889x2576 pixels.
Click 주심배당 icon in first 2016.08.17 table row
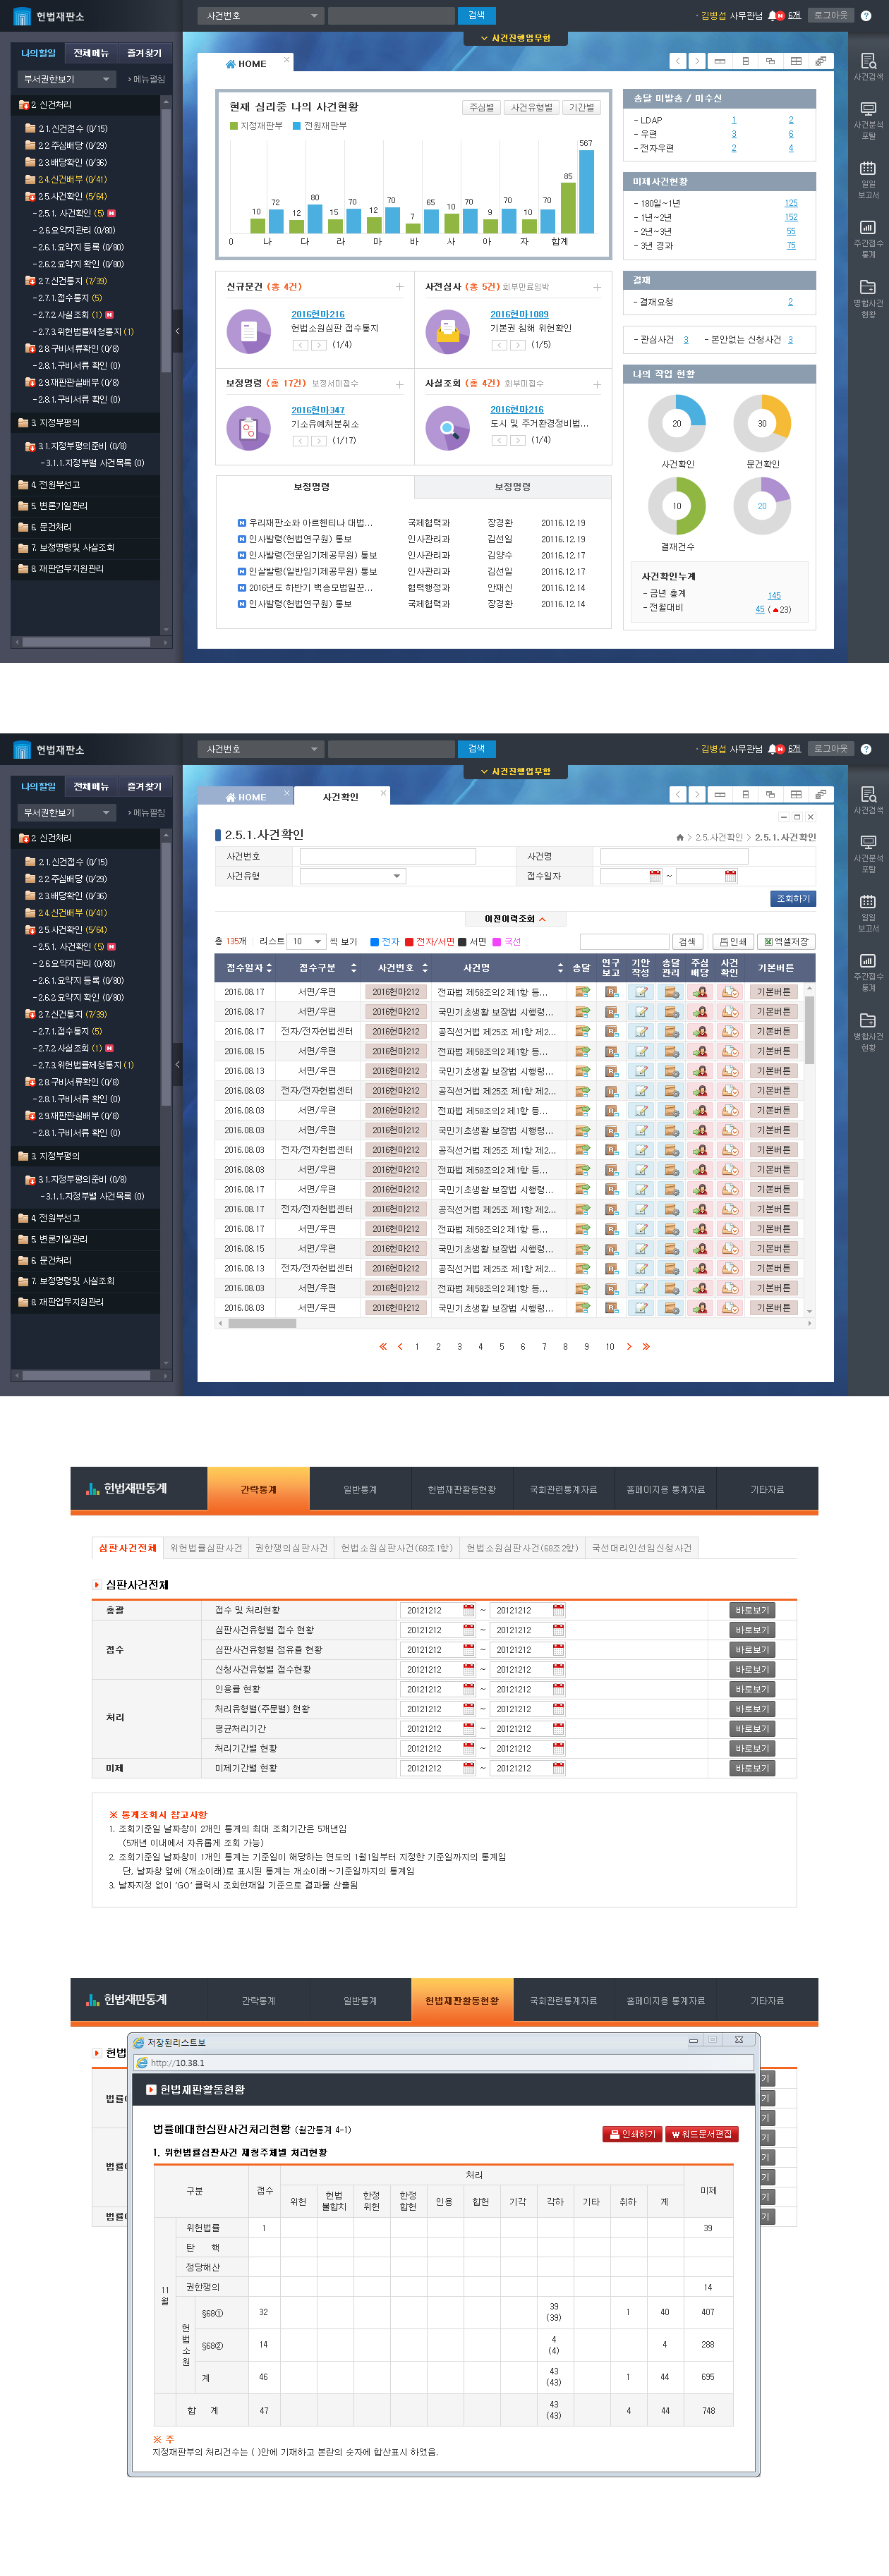700,992
